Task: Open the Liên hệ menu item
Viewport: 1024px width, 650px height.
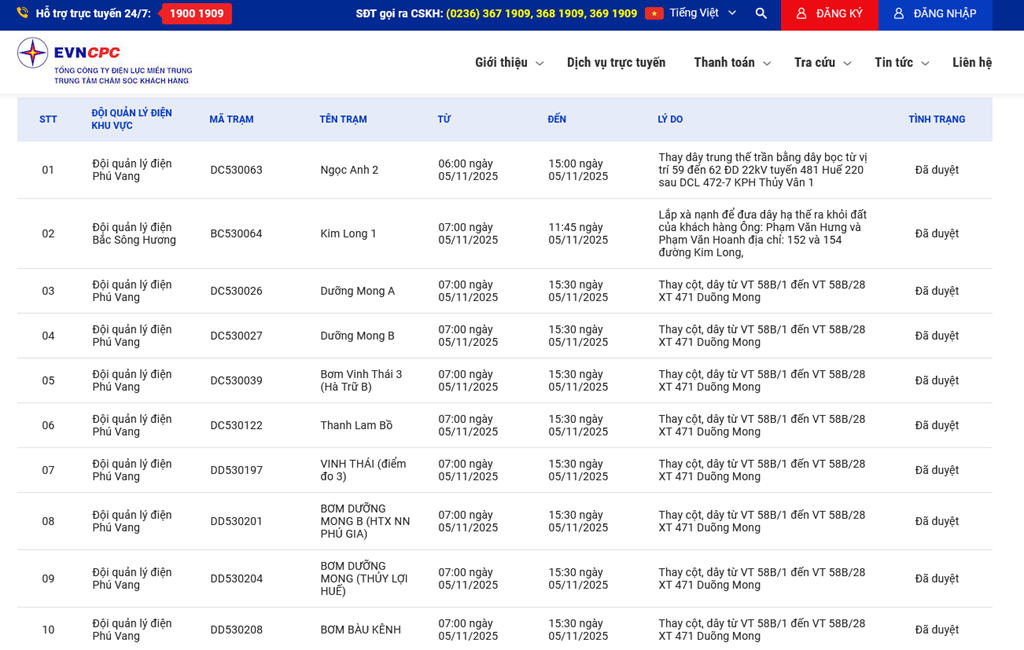Action: [972, 62]
